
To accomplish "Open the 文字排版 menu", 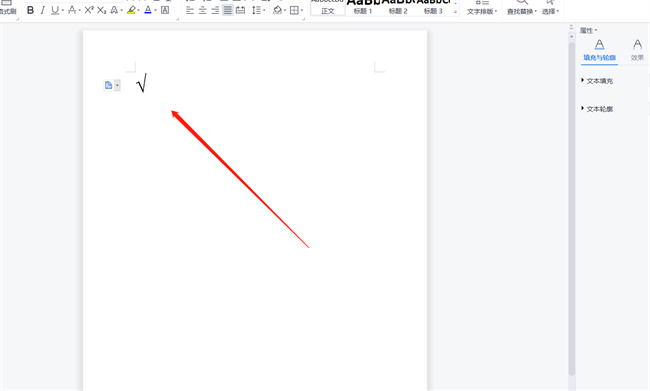I will coord(482,7).
